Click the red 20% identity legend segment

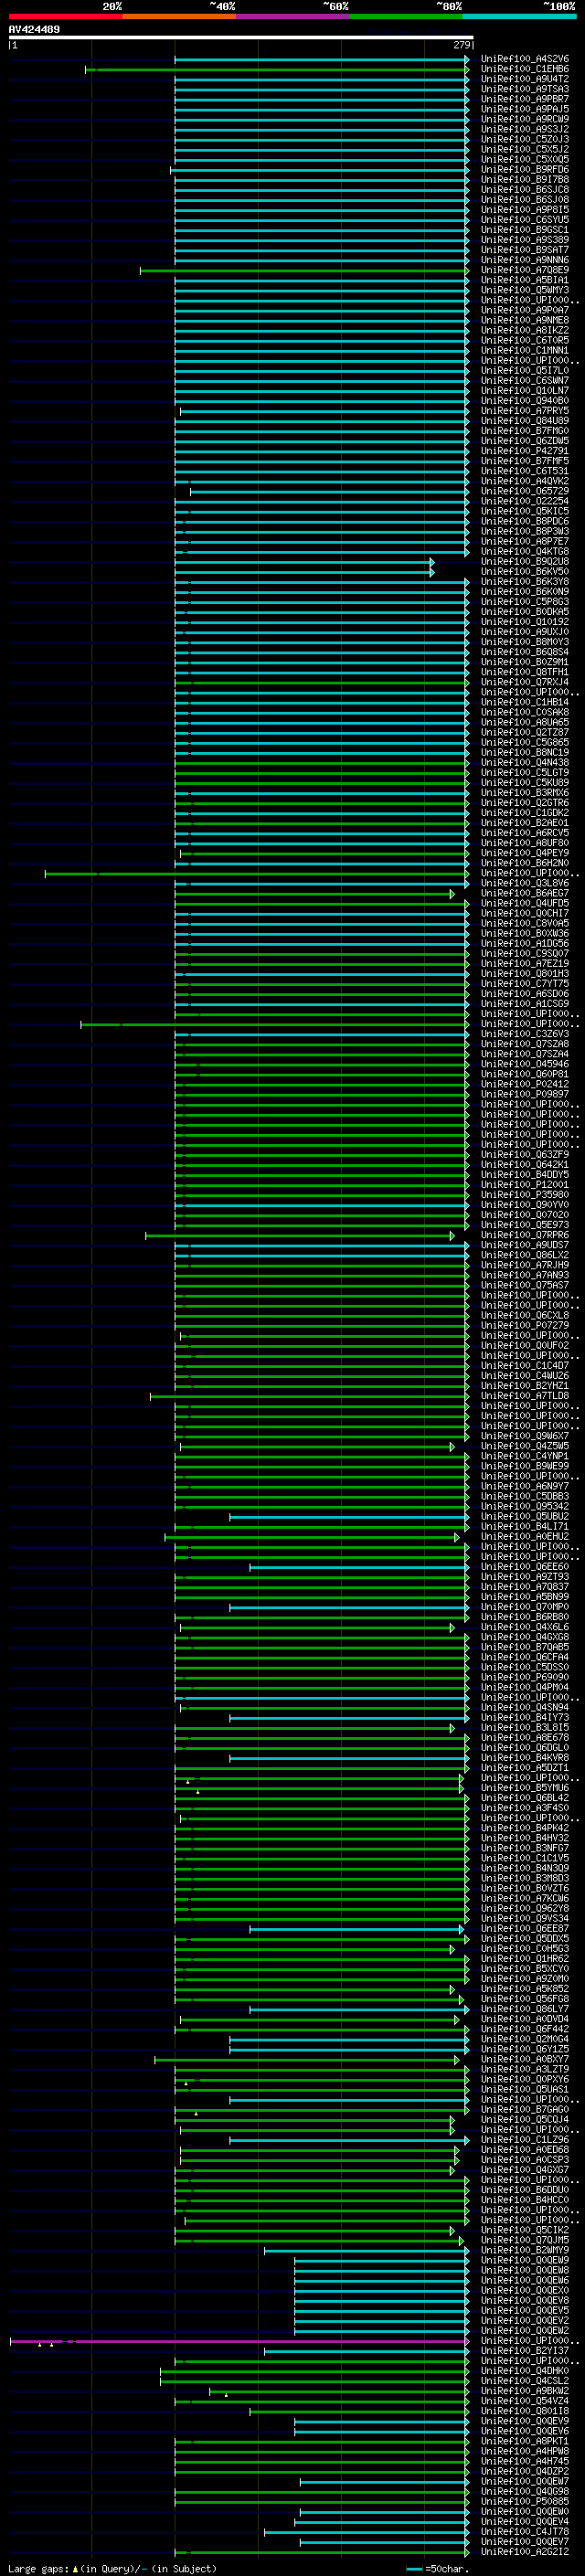(x=65, y=16)
